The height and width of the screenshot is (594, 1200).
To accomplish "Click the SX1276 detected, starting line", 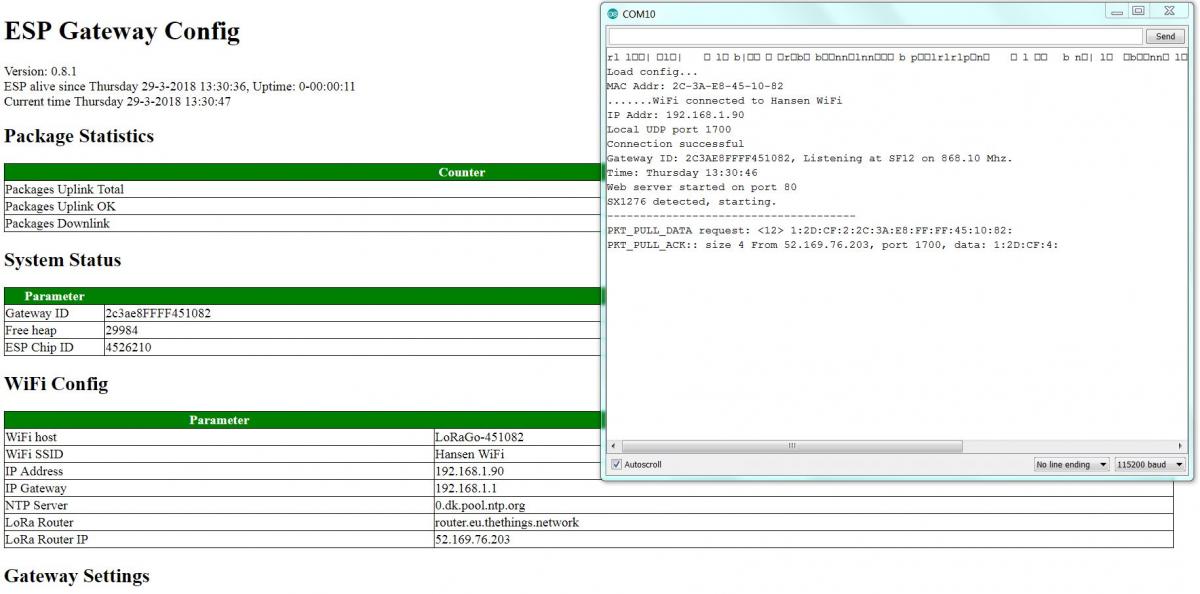I will point(691,201).
